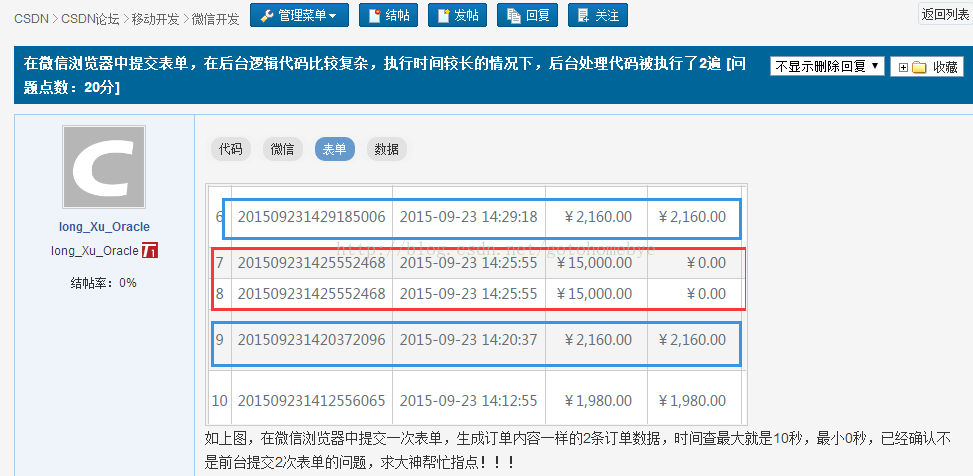The height and width of the screenshot is (476, 973).
Task: Open the CSDN论坛 breadcrumb link
Action: [x=91, y=19]
